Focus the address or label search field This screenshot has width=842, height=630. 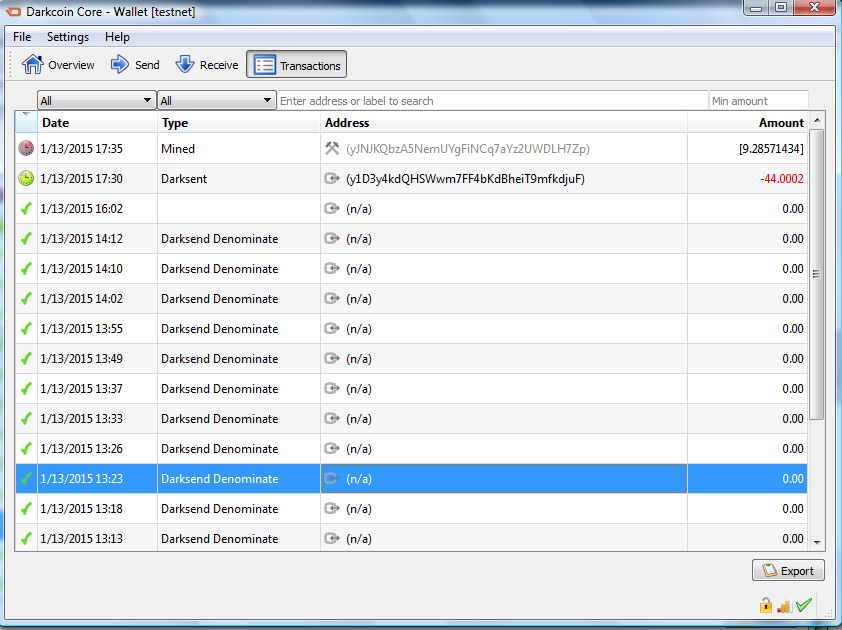(492, 100)
